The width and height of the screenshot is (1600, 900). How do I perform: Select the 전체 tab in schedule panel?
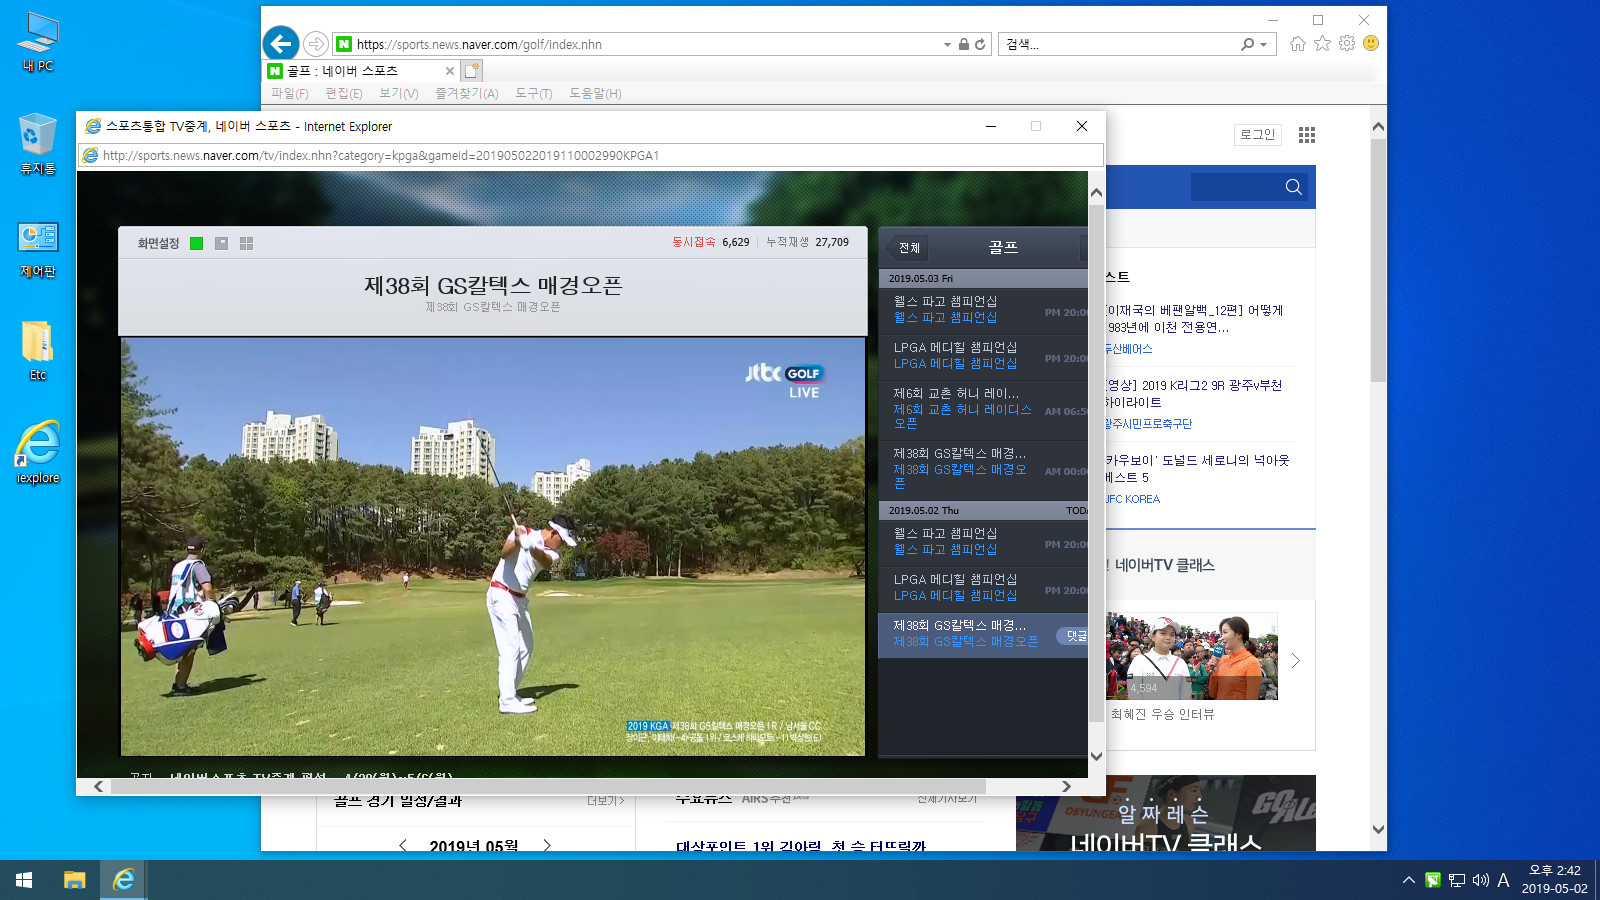coord(909,247)
